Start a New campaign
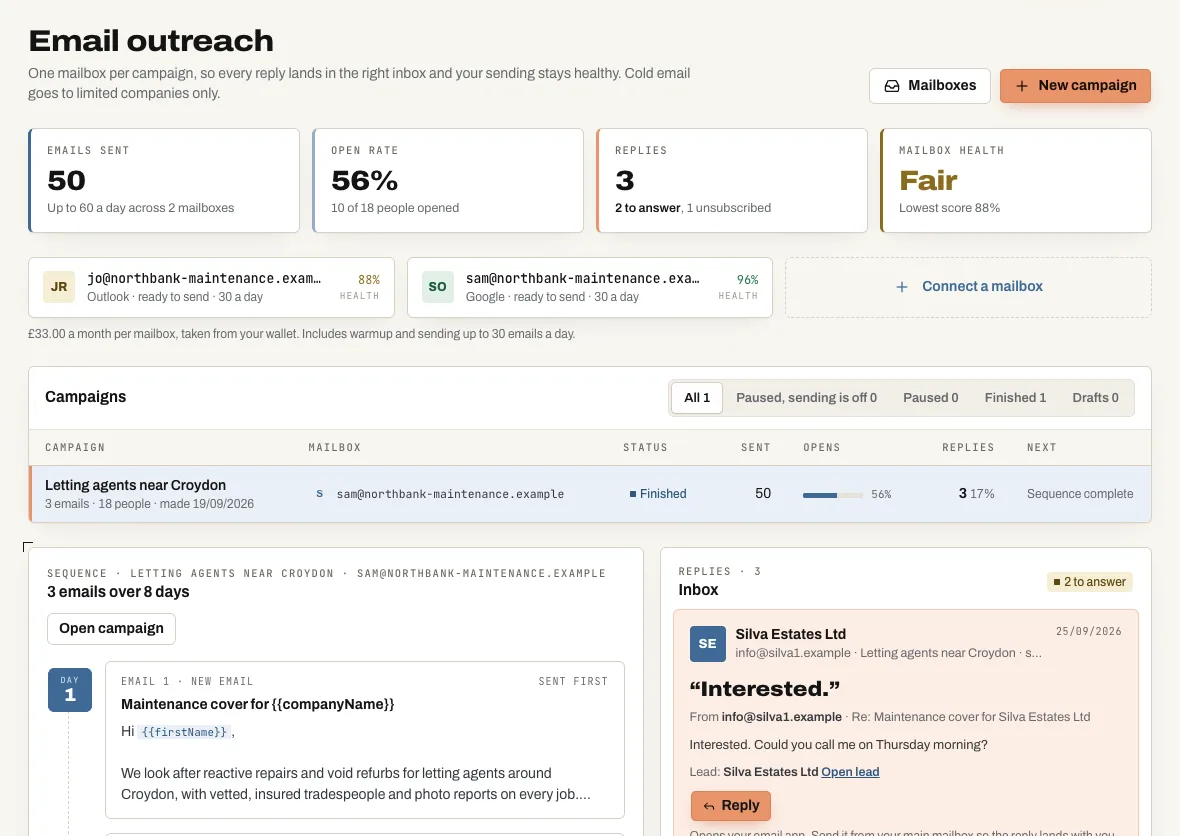 (1075, 86)
